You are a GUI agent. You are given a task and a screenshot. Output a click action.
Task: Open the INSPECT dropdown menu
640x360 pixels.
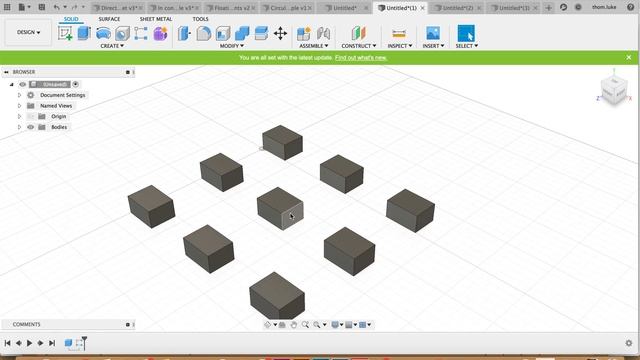click(400, 46)
